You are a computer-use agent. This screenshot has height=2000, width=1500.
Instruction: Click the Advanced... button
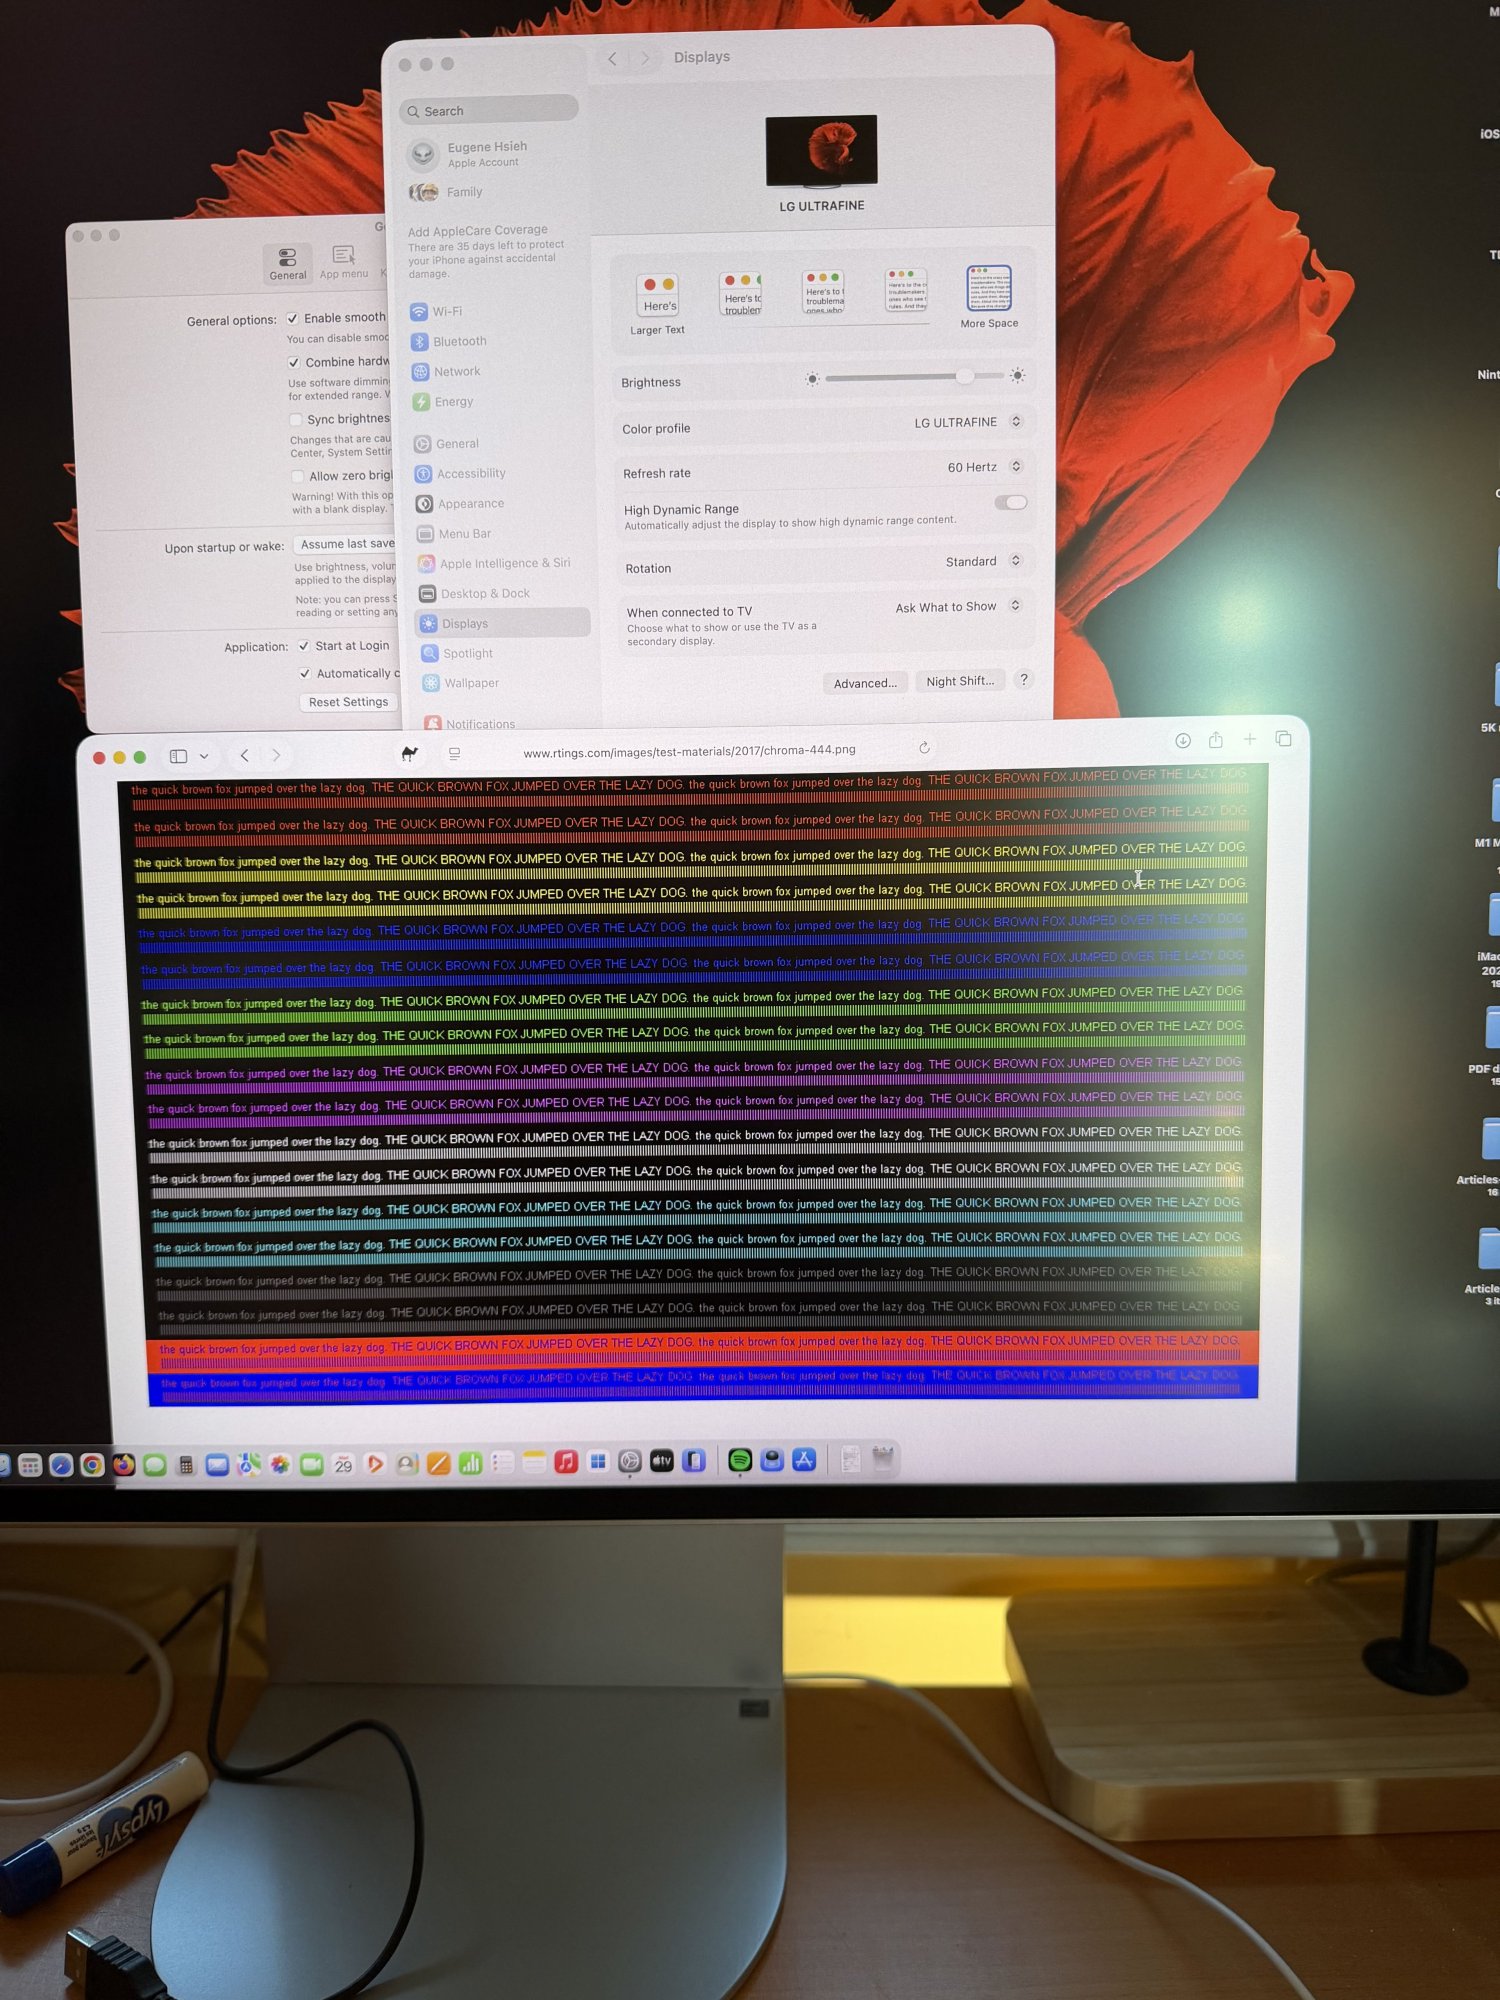pos(865,683)
